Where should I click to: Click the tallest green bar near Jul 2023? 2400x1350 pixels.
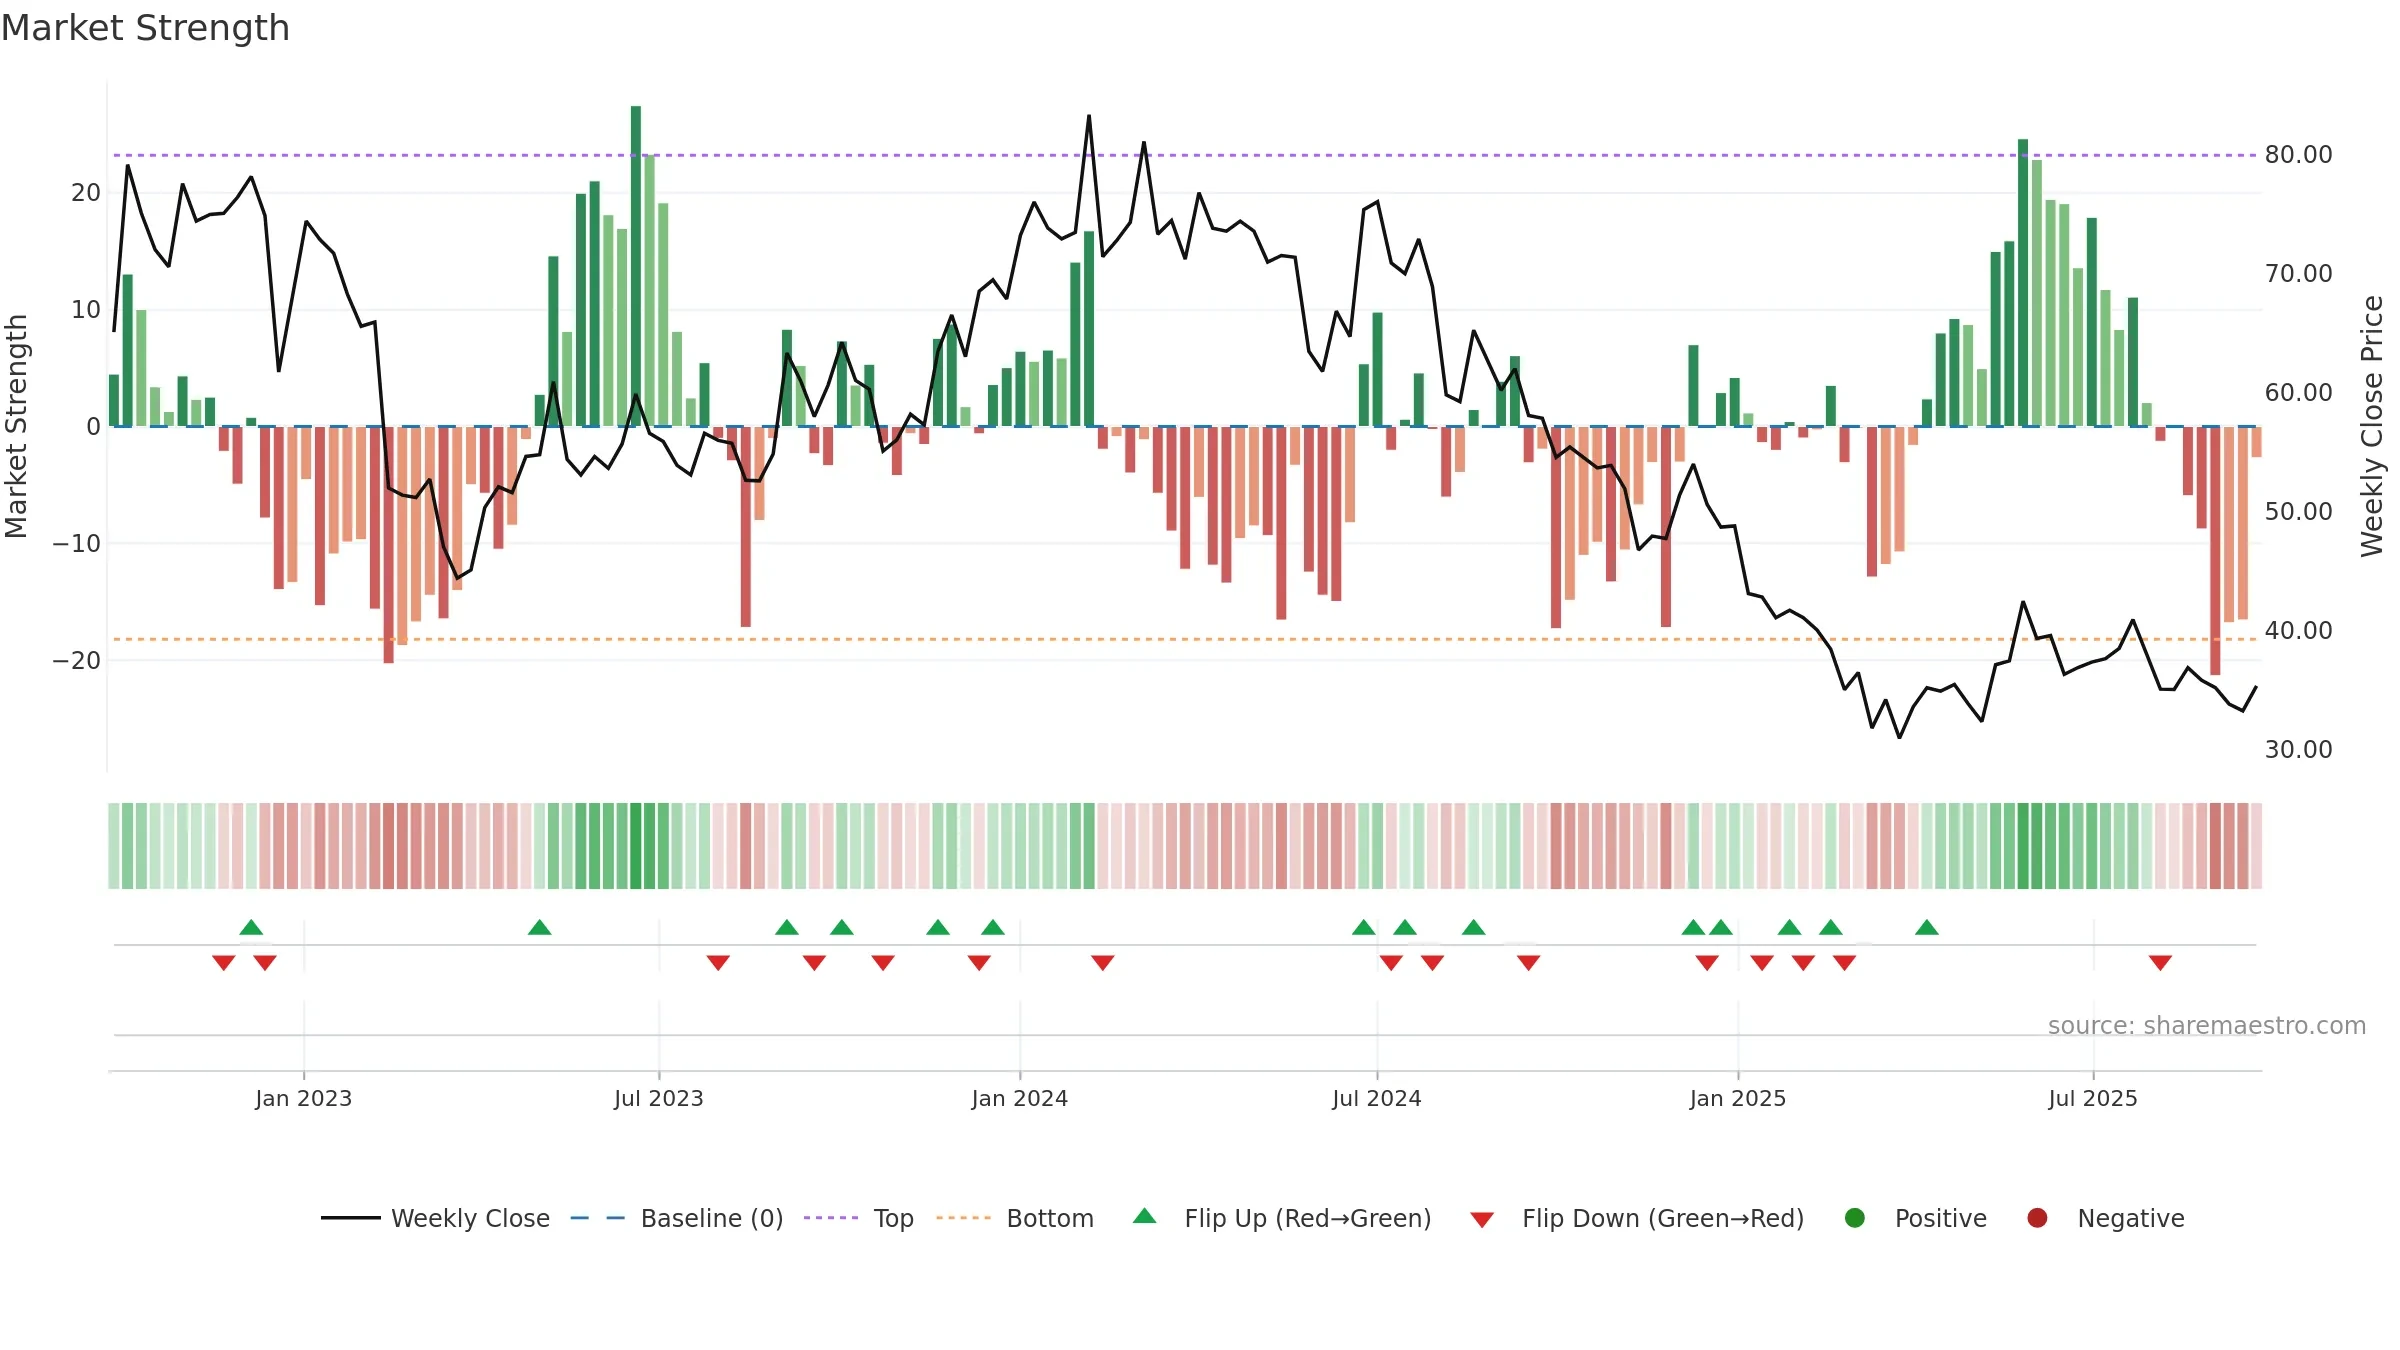tap(636, 266)
